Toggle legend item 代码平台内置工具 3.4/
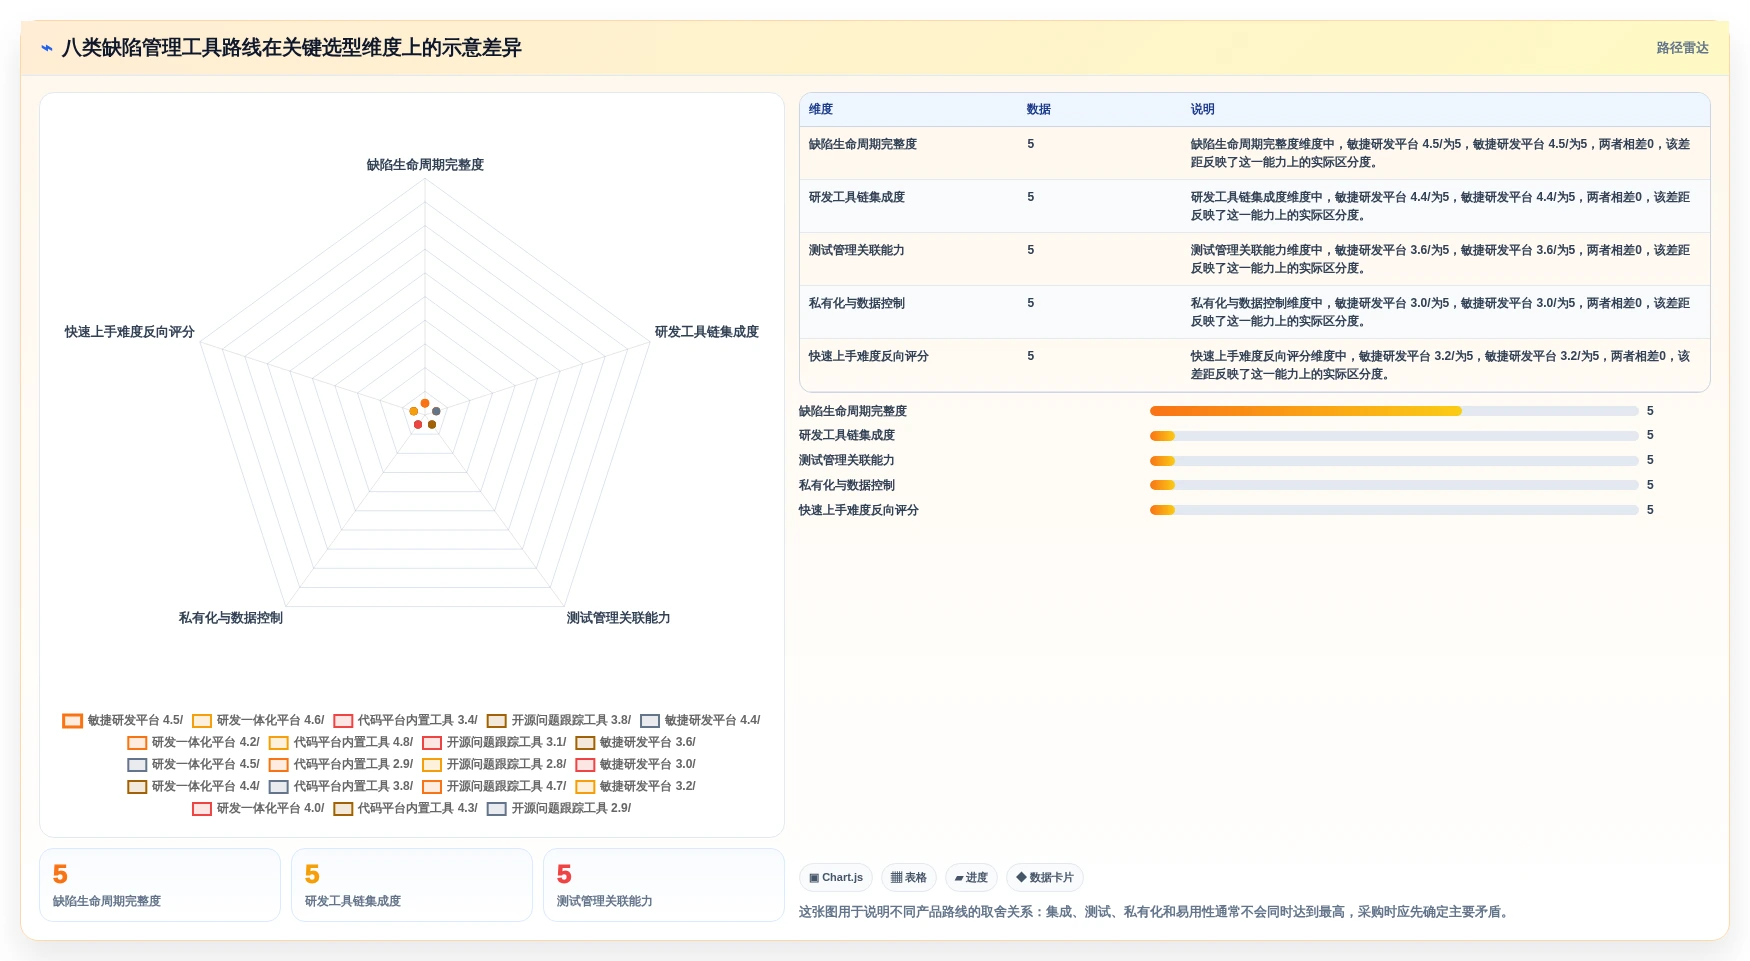 [405, 720]
